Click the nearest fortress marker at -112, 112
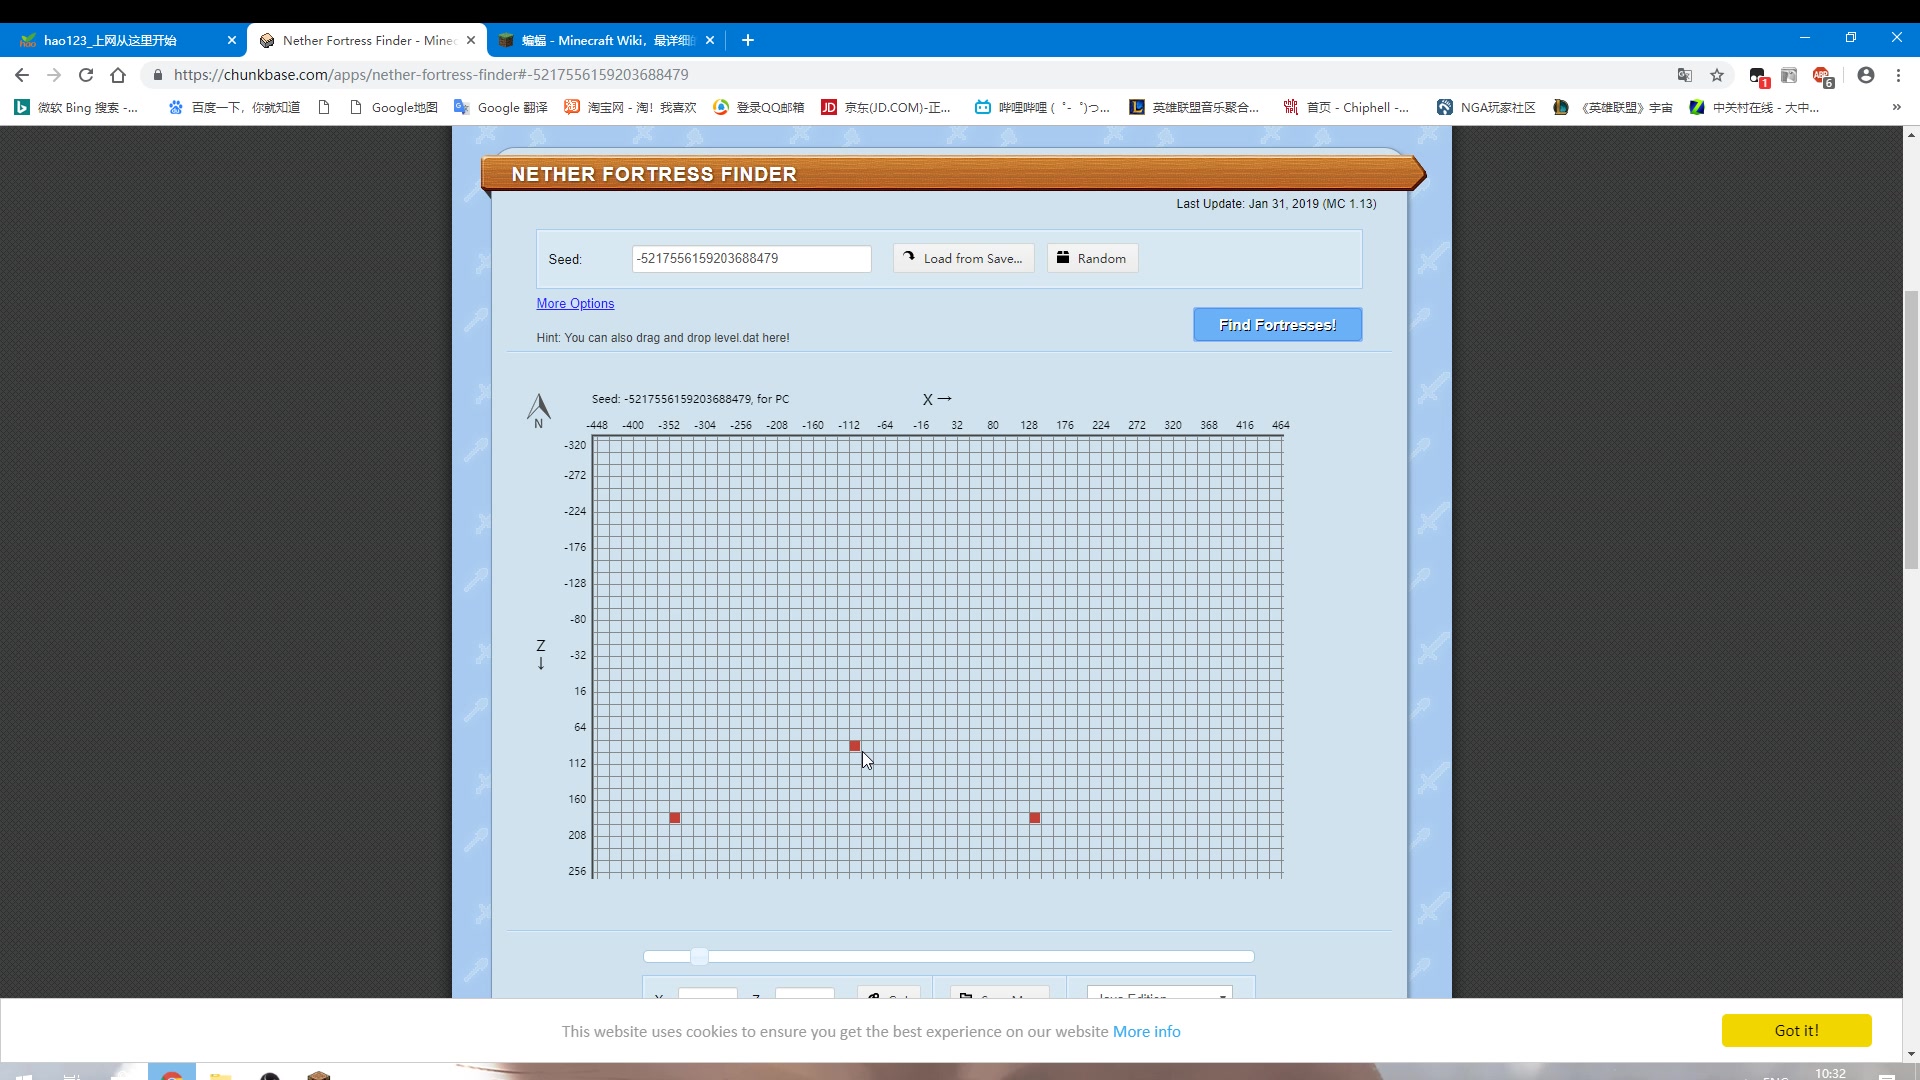 pos(855,746)
